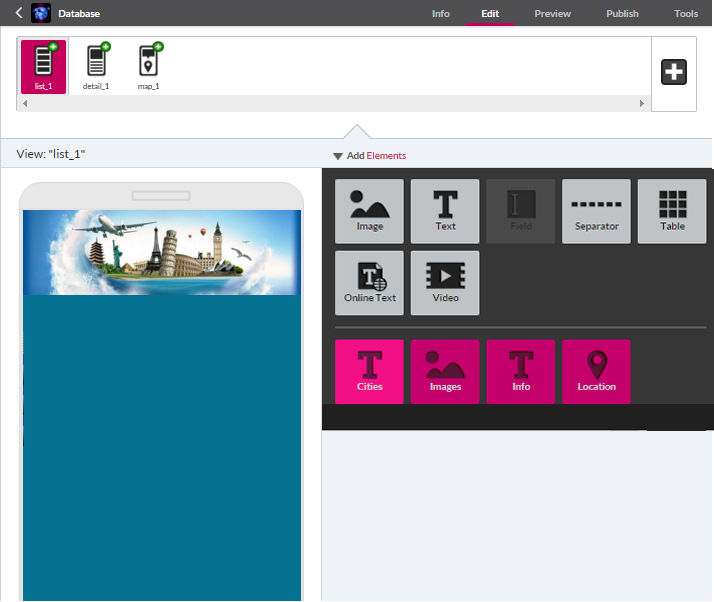Insert the Location database field
Viewport: 714px width, 602px height.
pos(596,372)
